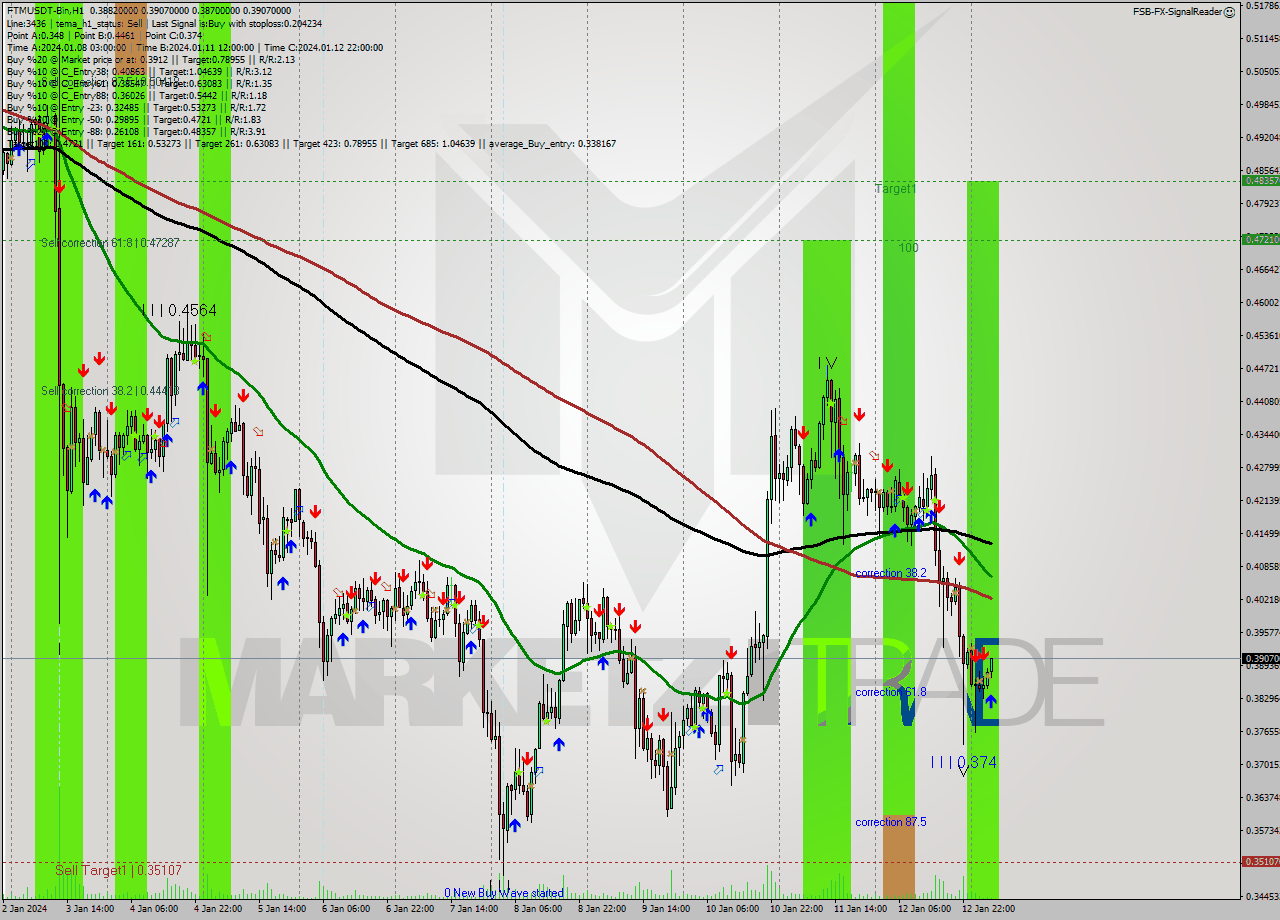The image size is (1280, 920).
Task: Select the 'correction 87.5' blue label
Action: click(890, 822)
